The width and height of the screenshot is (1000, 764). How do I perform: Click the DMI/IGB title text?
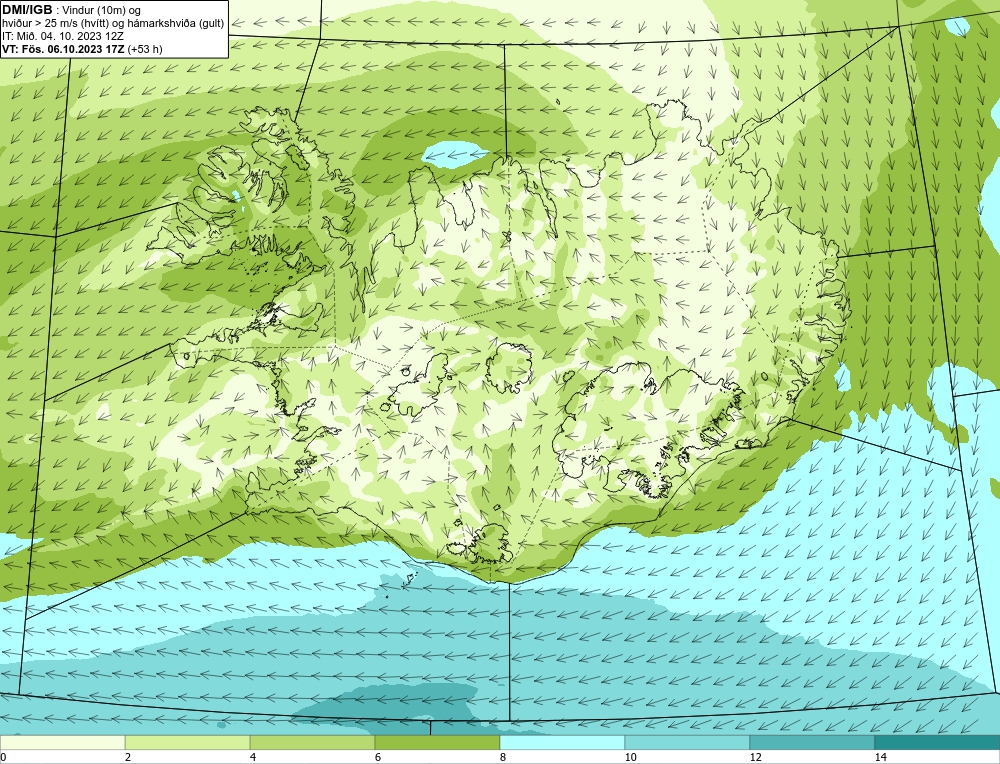(x=27, y=10)
